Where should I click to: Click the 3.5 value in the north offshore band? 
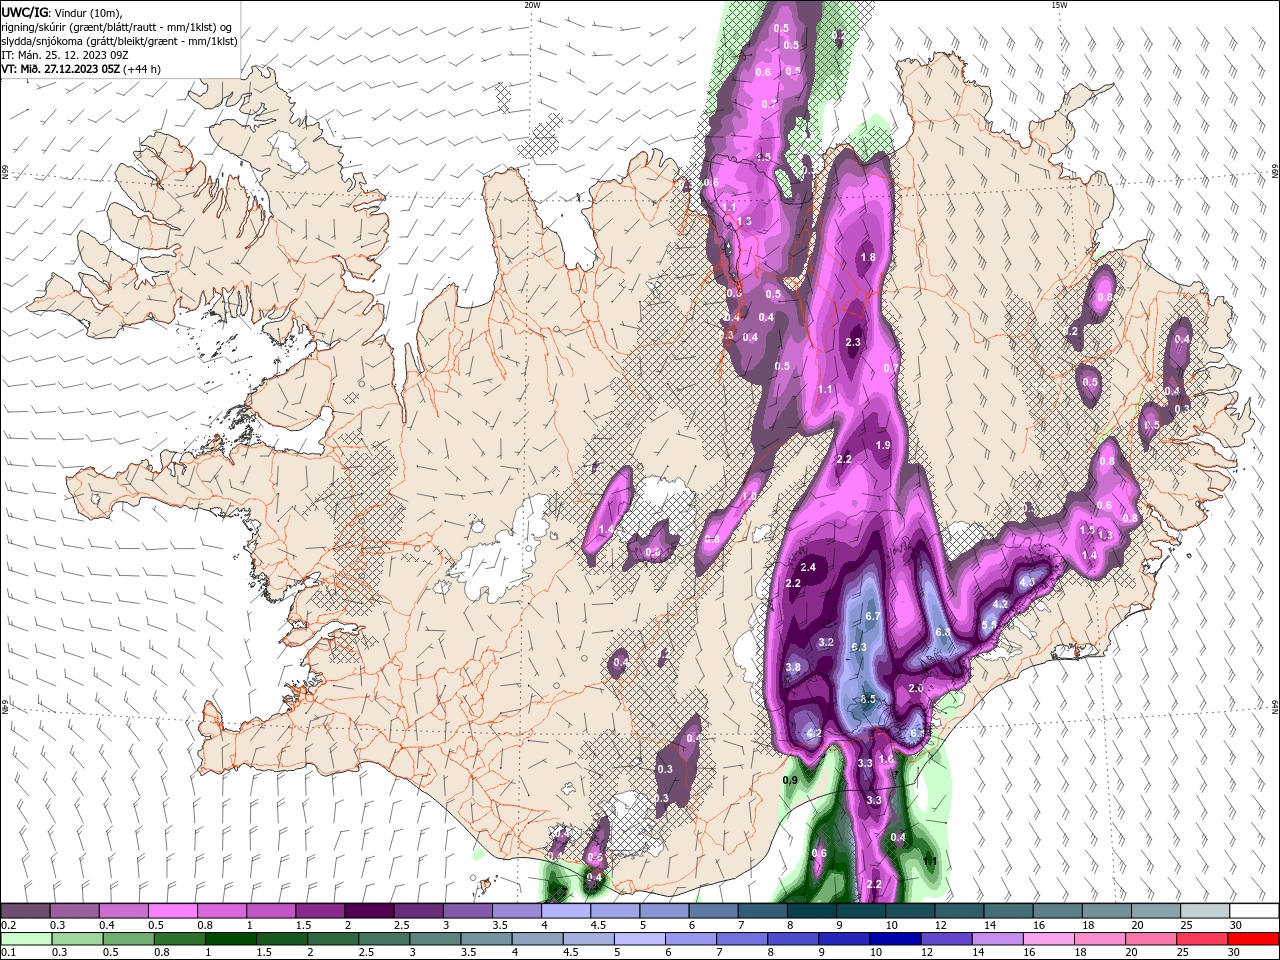pos(763,157)
